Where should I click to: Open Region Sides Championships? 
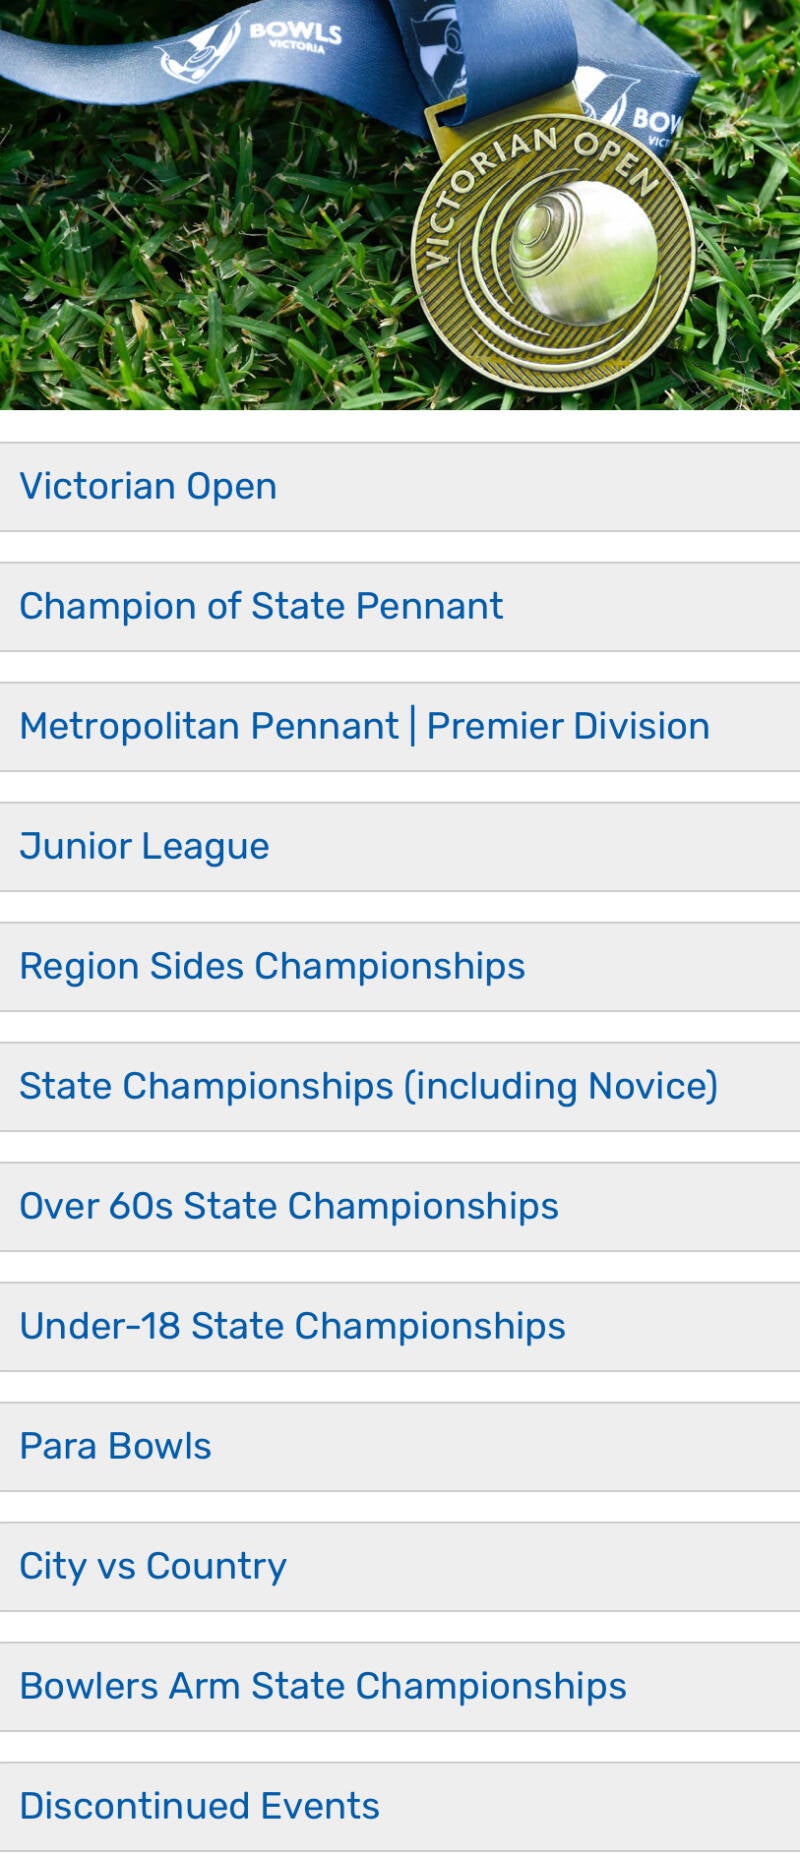(400, 967)
